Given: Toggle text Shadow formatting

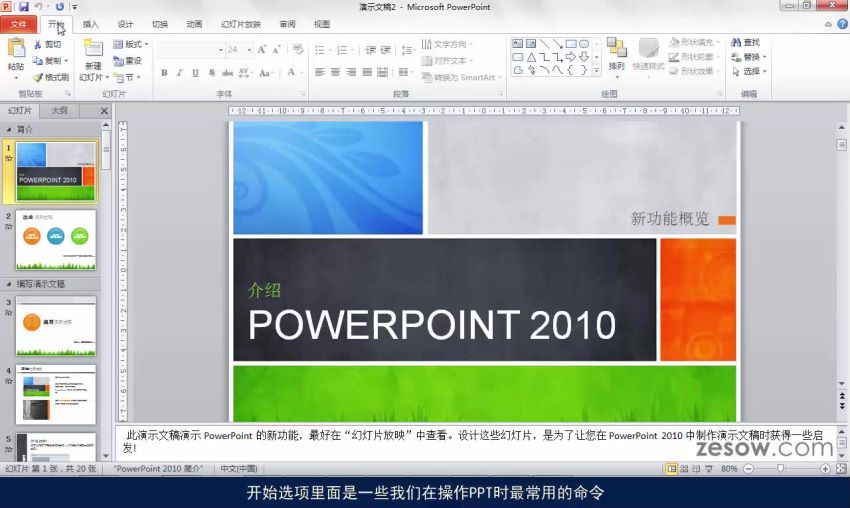Looking at the screenshot, I should click(211, 73).
